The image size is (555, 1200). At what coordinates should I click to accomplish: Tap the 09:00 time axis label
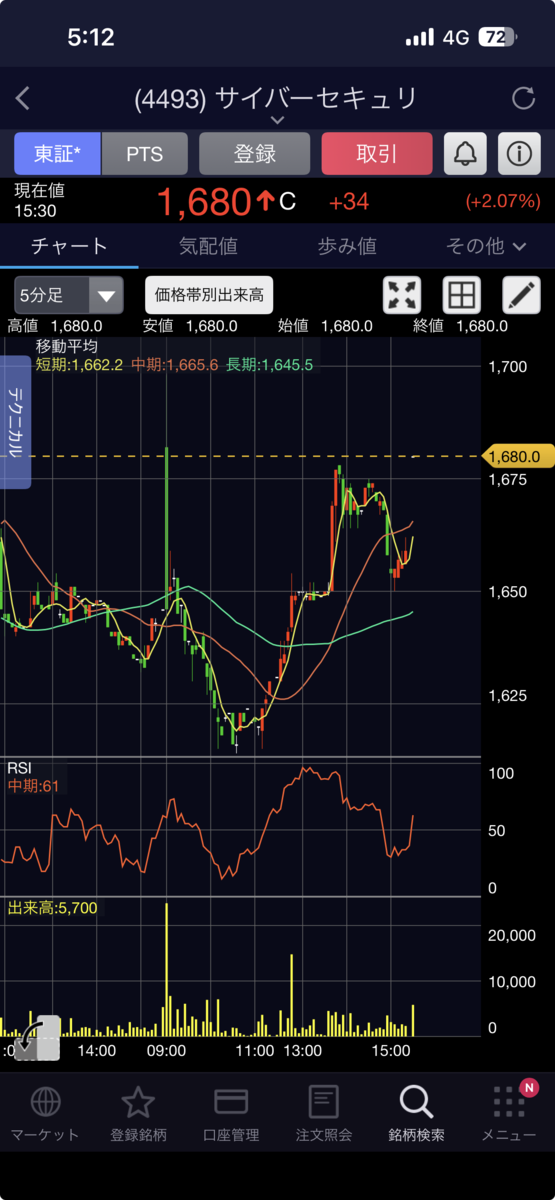[x=166, y=1051]
